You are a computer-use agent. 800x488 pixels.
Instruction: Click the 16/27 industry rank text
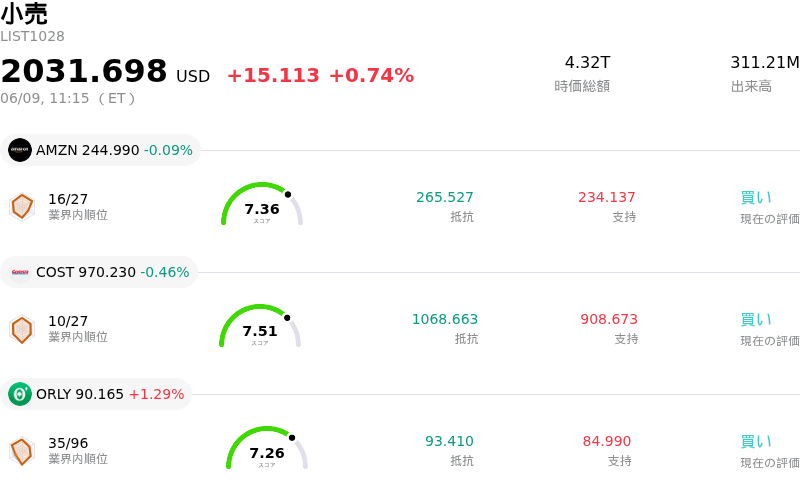click(68, 199)
